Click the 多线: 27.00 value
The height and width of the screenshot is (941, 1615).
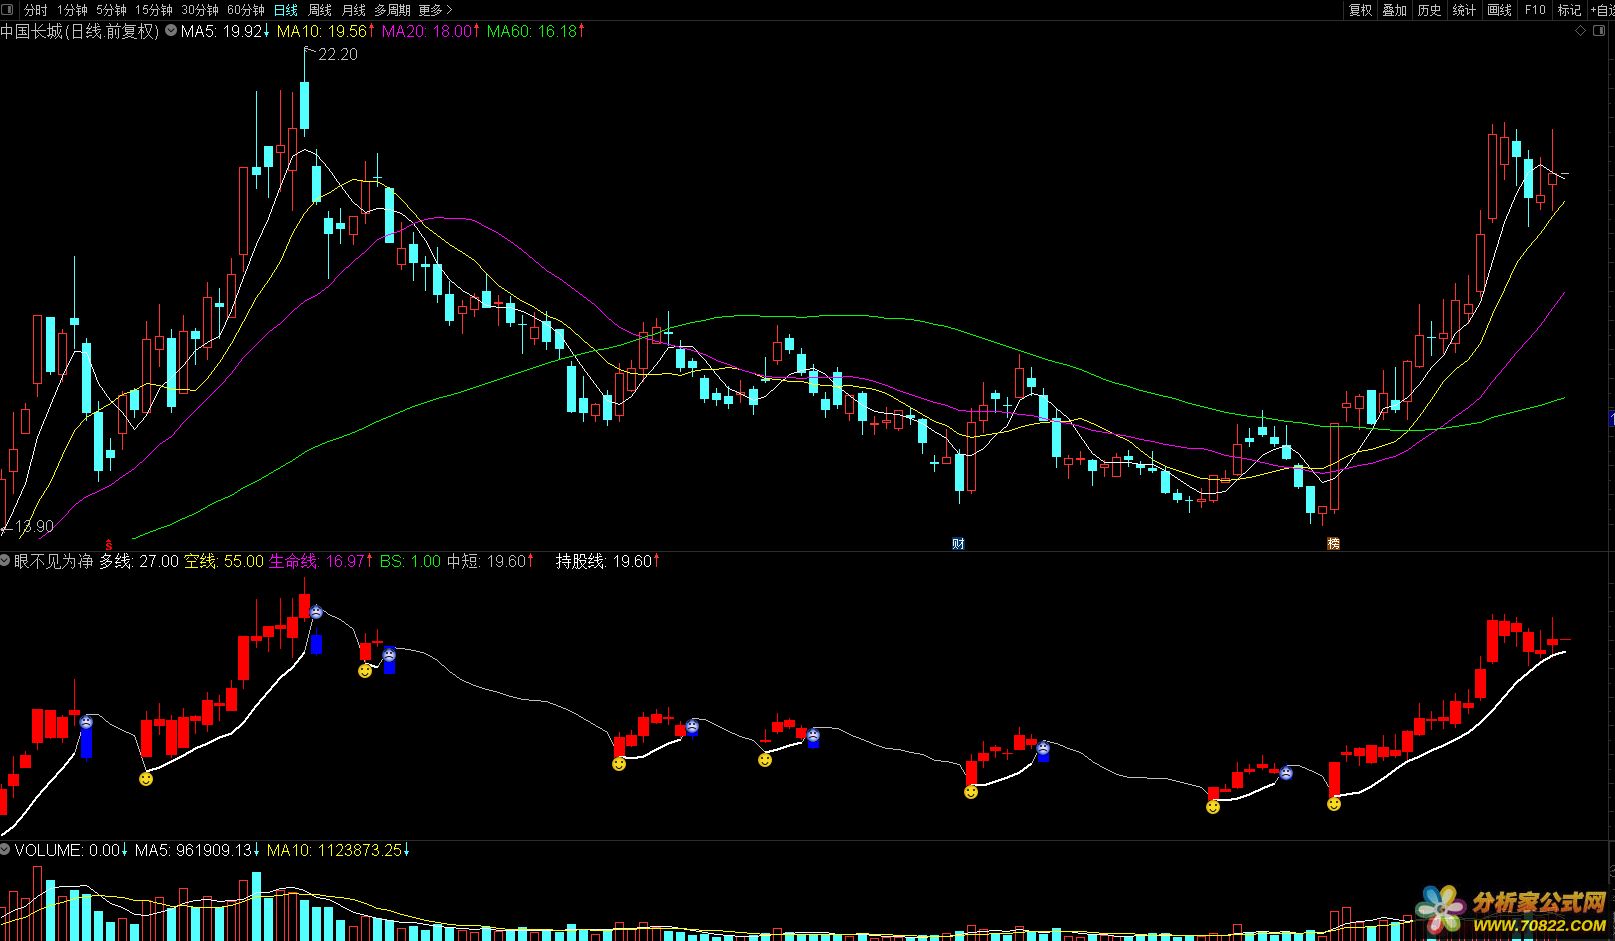[x=138, y=561]
